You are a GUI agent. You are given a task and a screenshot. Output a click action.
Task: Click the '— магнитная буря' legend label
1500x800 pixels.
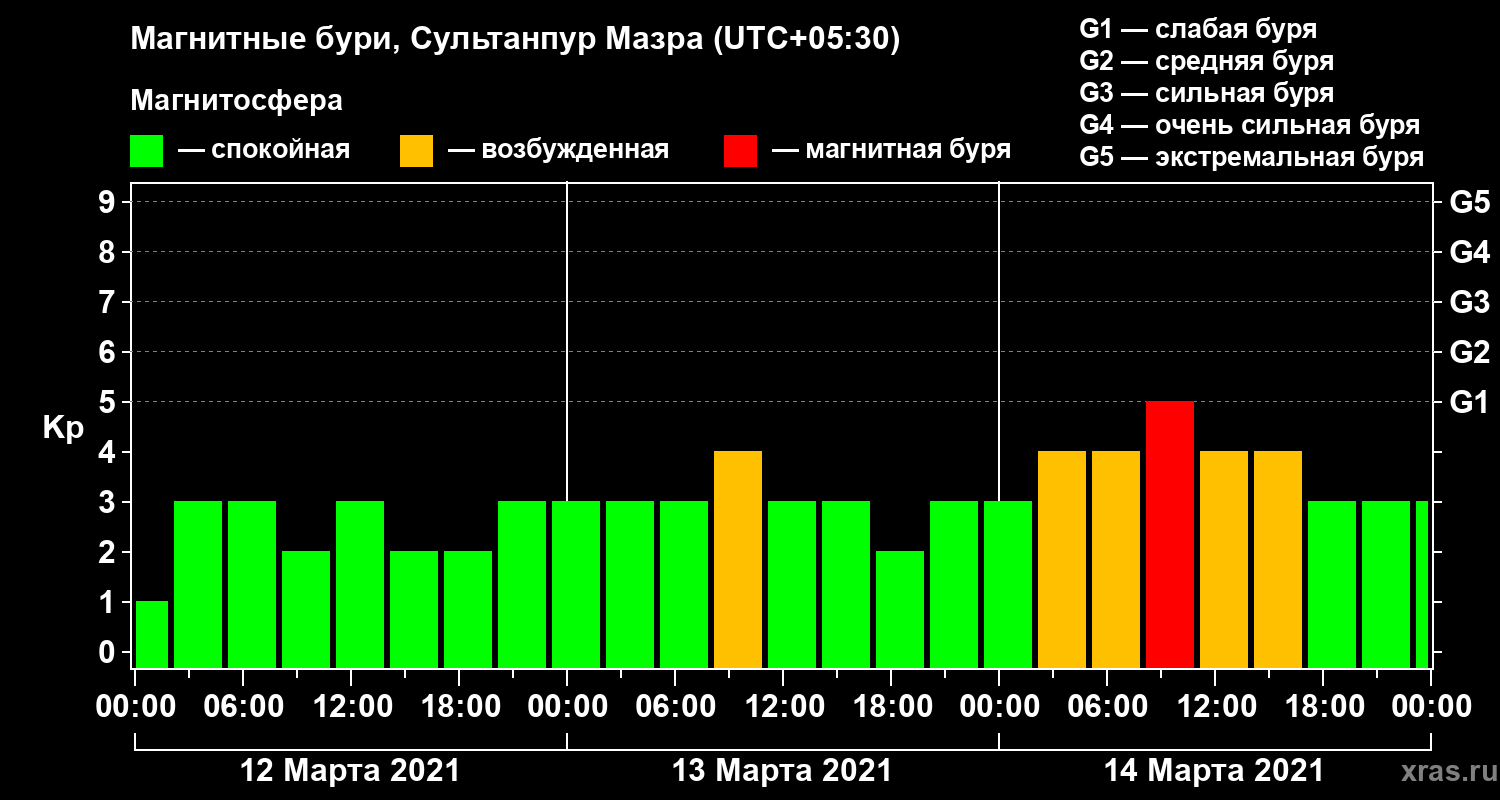(892, 150)
